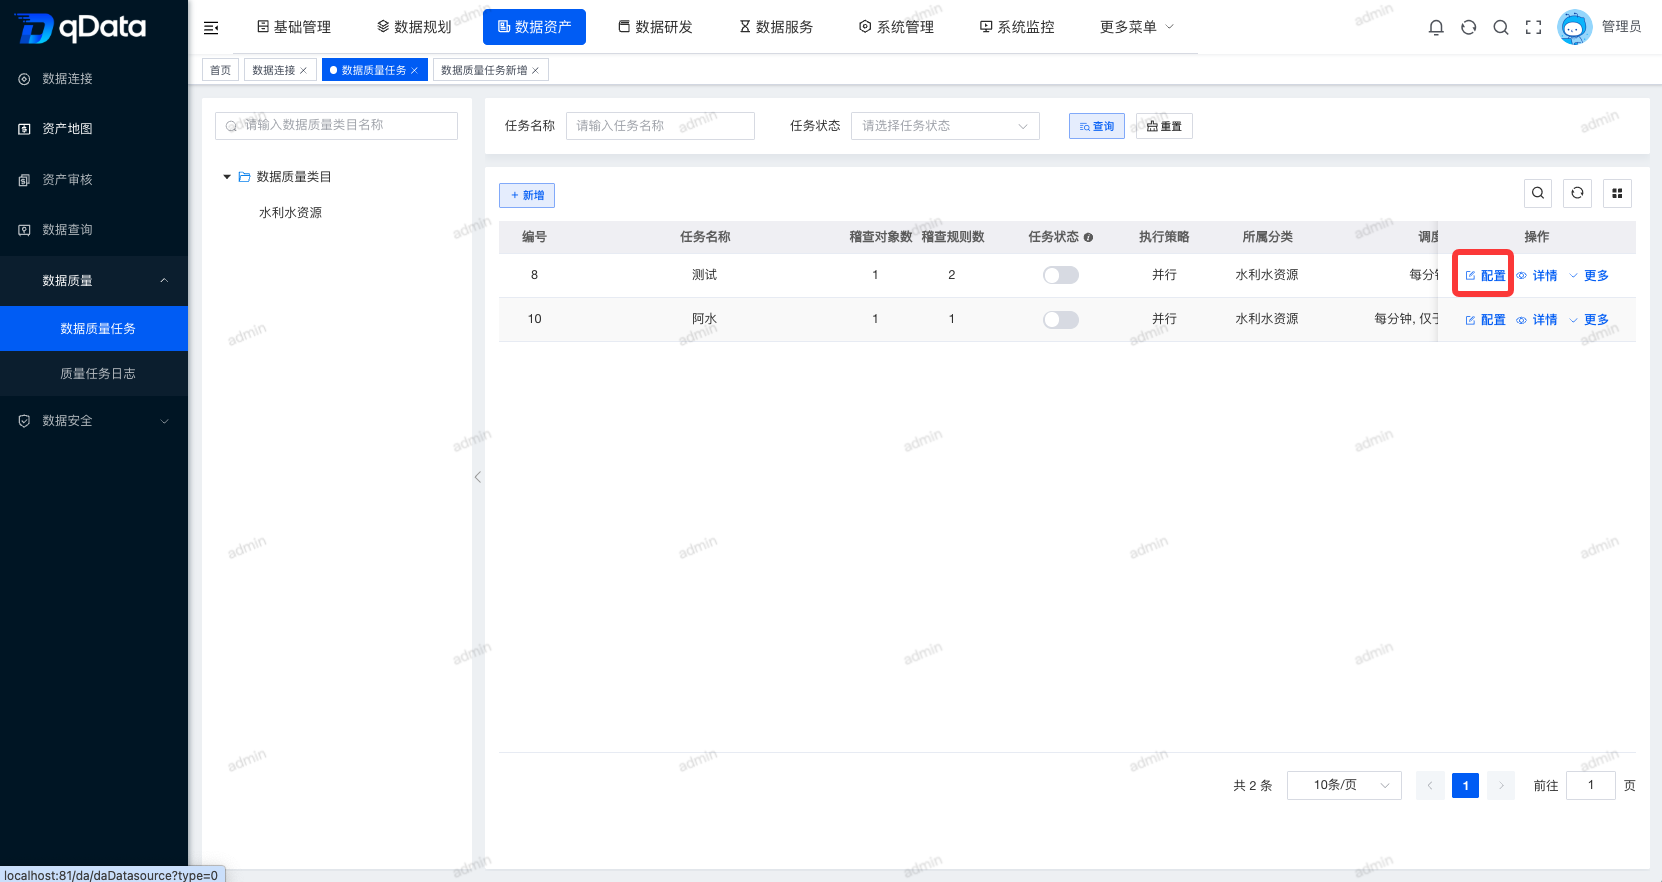Open 资产地图 in the sidebar
This screenshot has width=1662, height=882.
[94, 128]
